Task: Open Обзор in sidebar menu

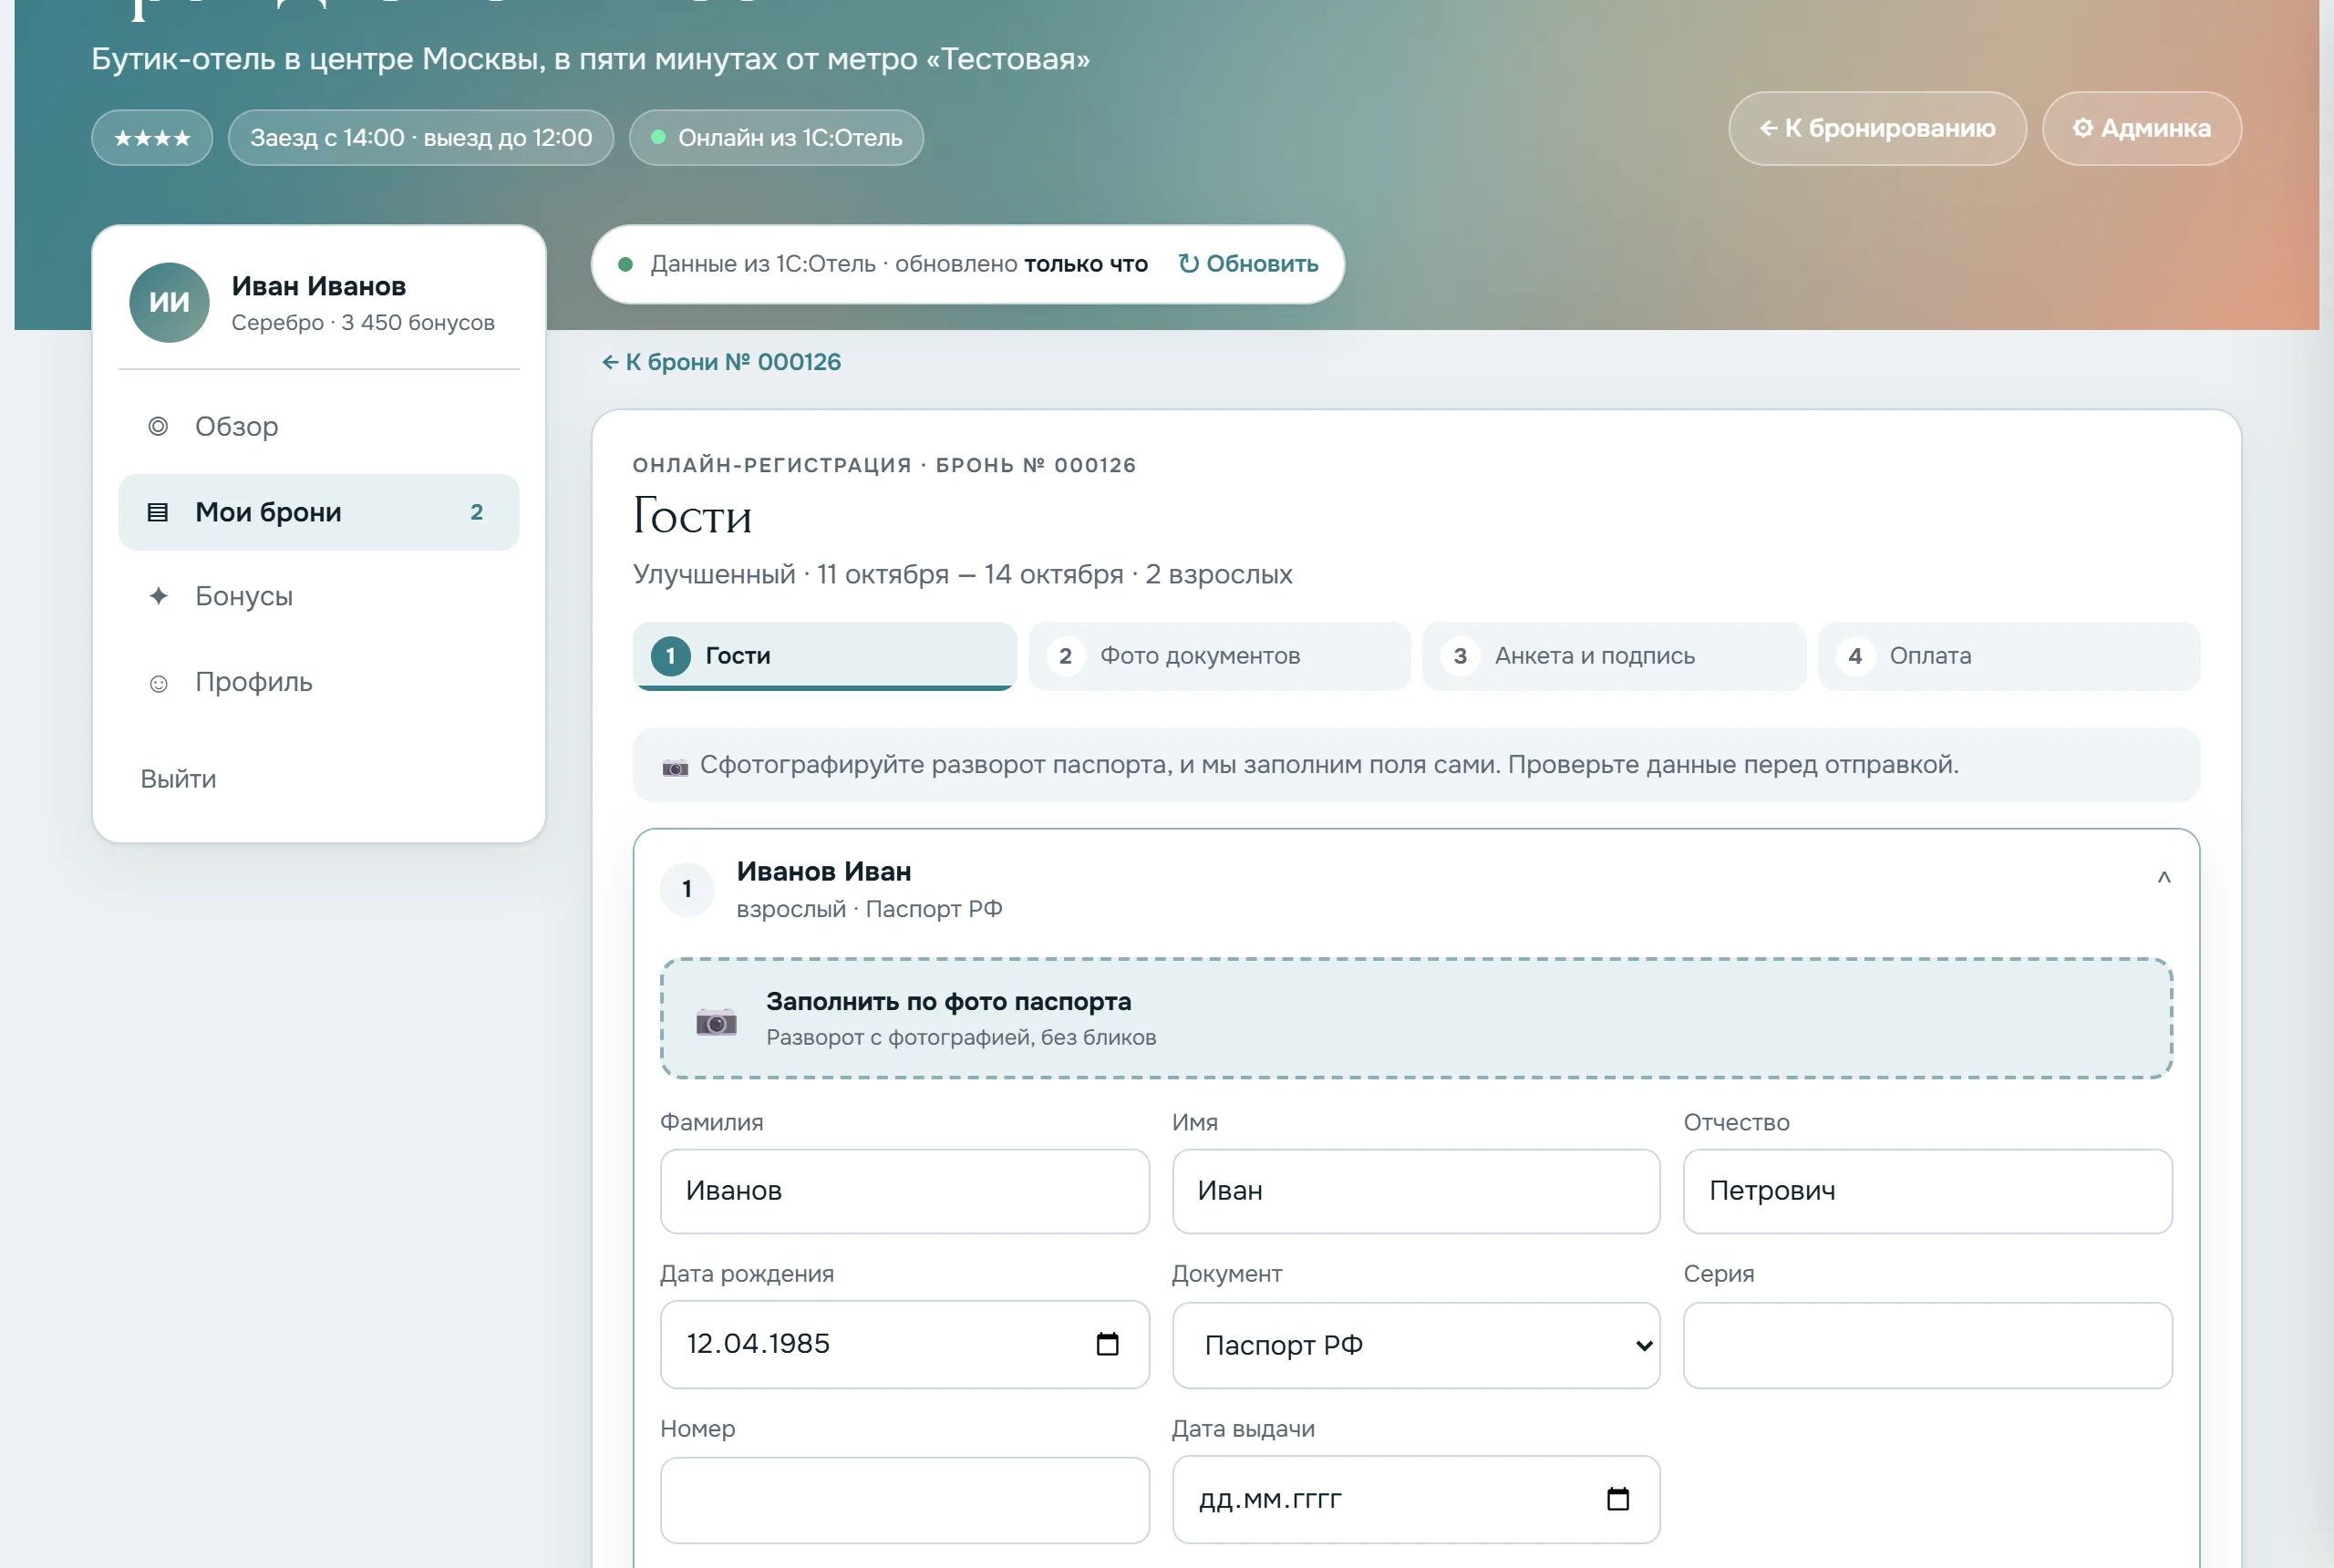Action: [x=319, y=427]
